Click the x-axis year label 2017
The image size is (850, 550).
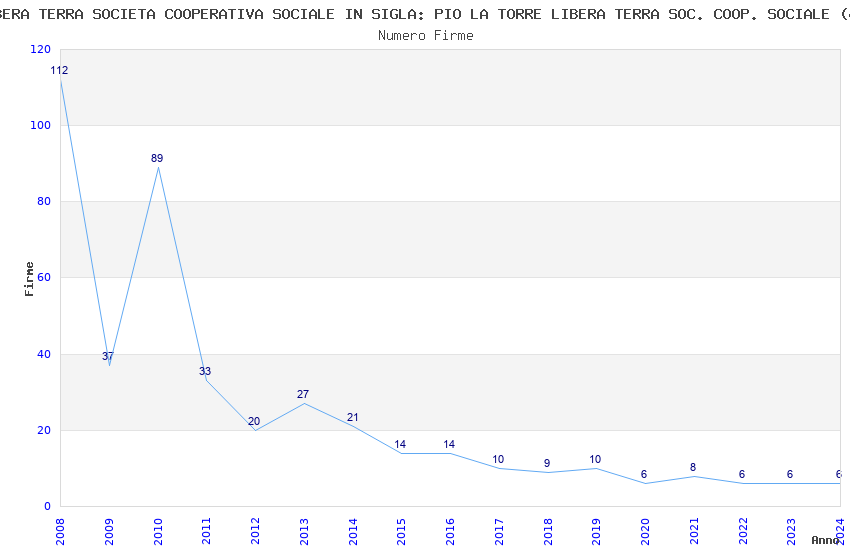pyautogui.click(x=499, y=531)
